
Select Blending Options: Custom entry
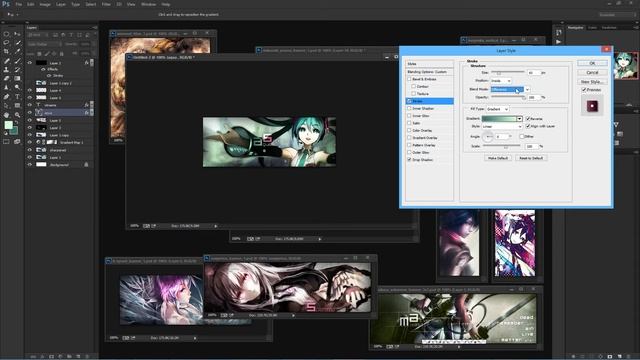pos(429,72)
